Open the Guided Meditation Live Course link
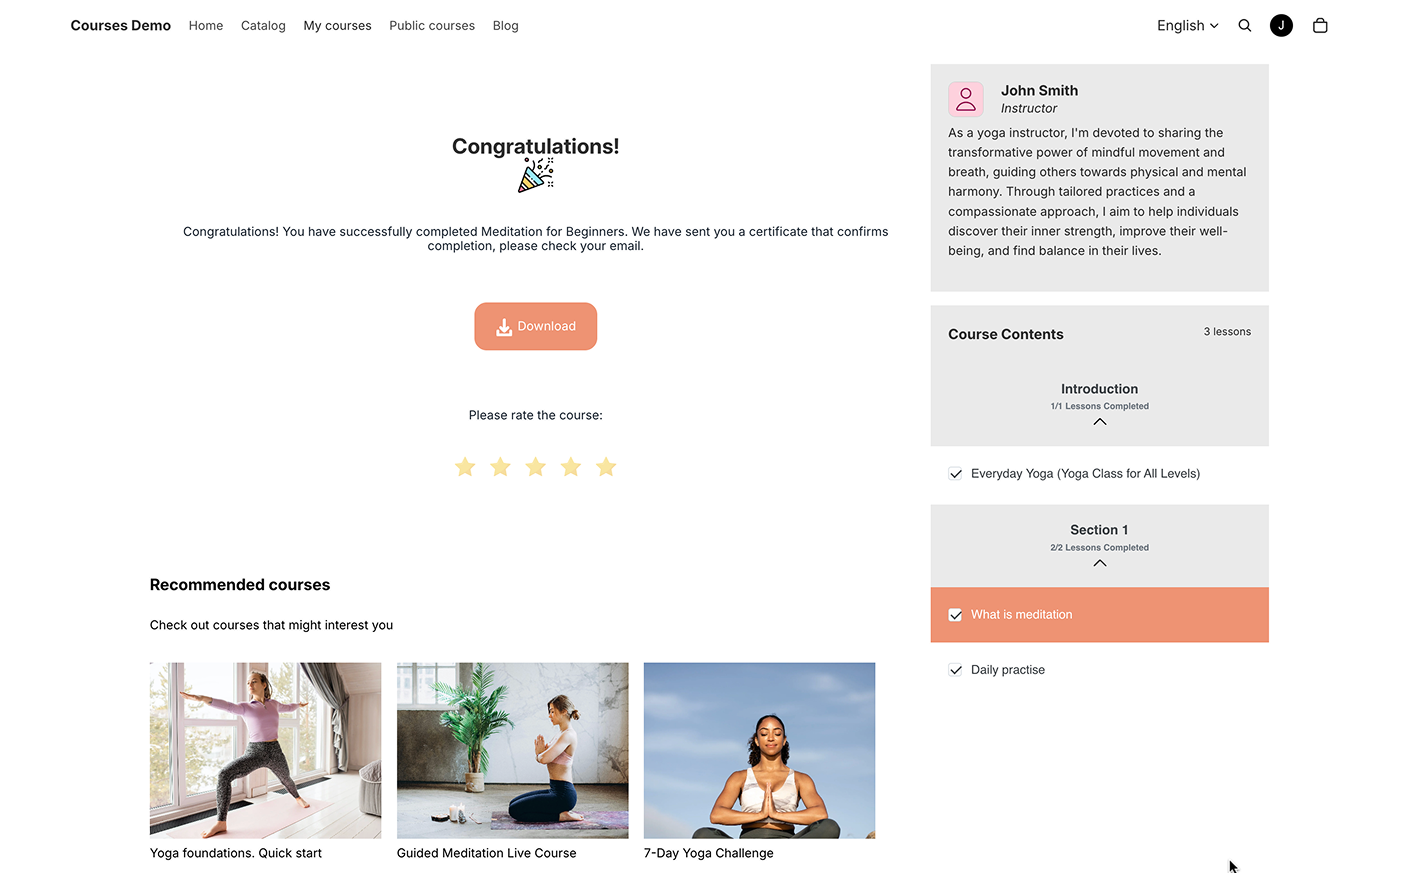Viewport: 1410px width, 873px height. [x=486, y=853]
